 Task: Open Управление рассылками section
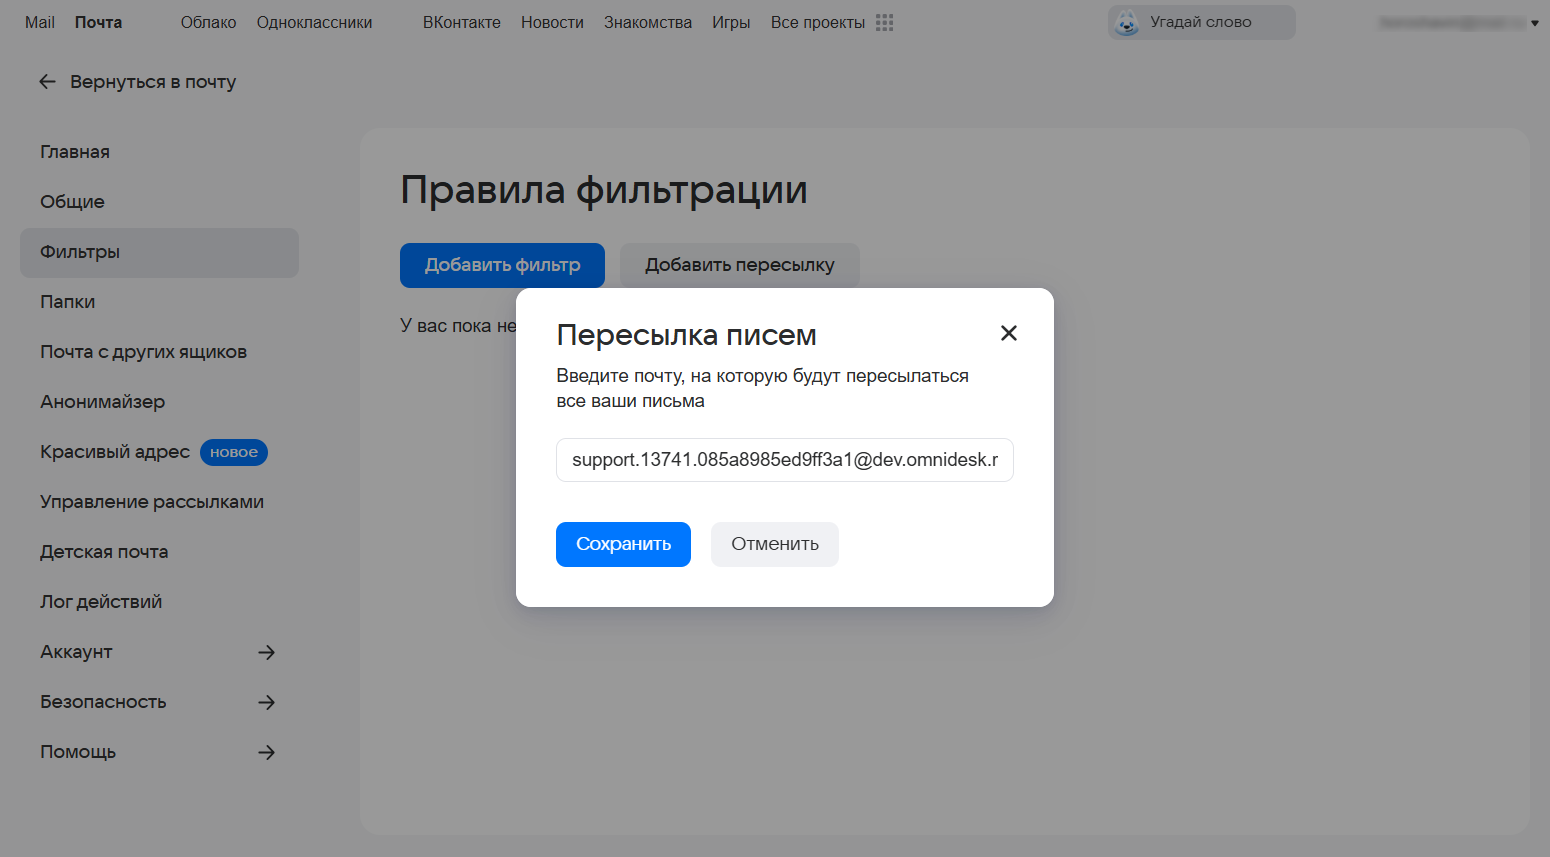pos(152,502)
